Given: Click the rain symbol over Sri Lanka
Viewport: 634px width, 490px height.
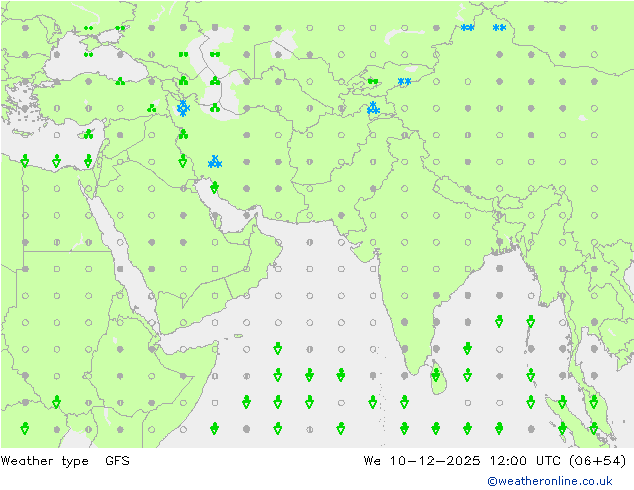Looking at the screenshot, I should click(436, 375).
